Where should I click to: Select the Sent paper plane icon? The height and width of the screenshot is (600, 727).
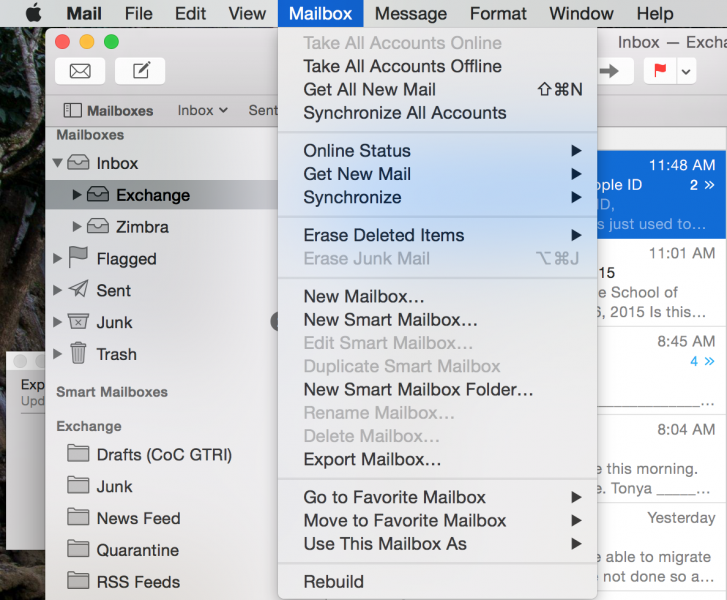point(78,290)
